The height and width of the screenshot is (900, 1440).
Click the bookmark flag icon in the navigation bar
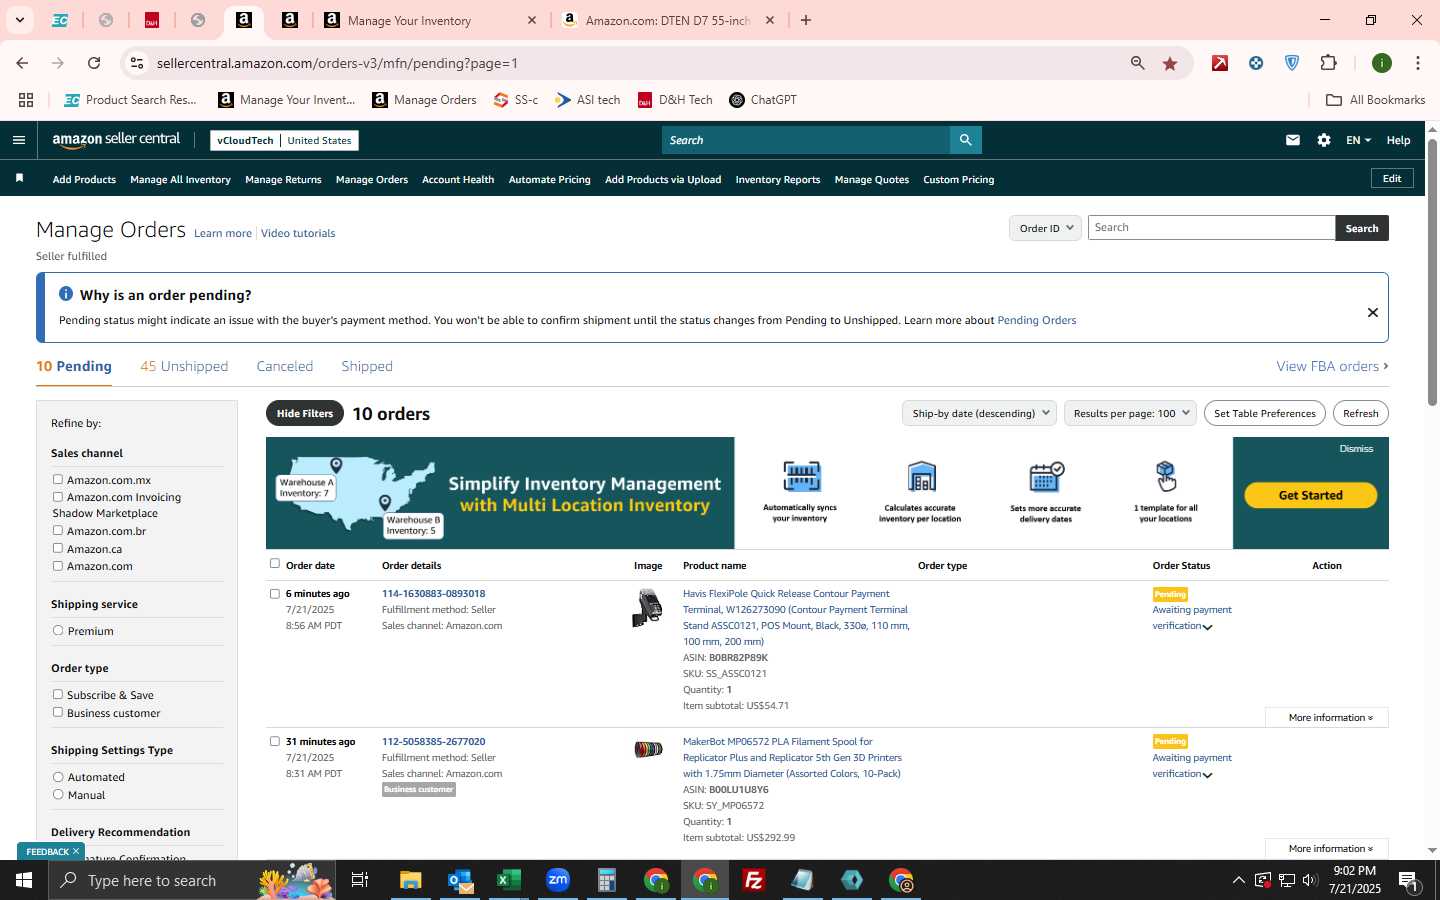coord(19,179)
